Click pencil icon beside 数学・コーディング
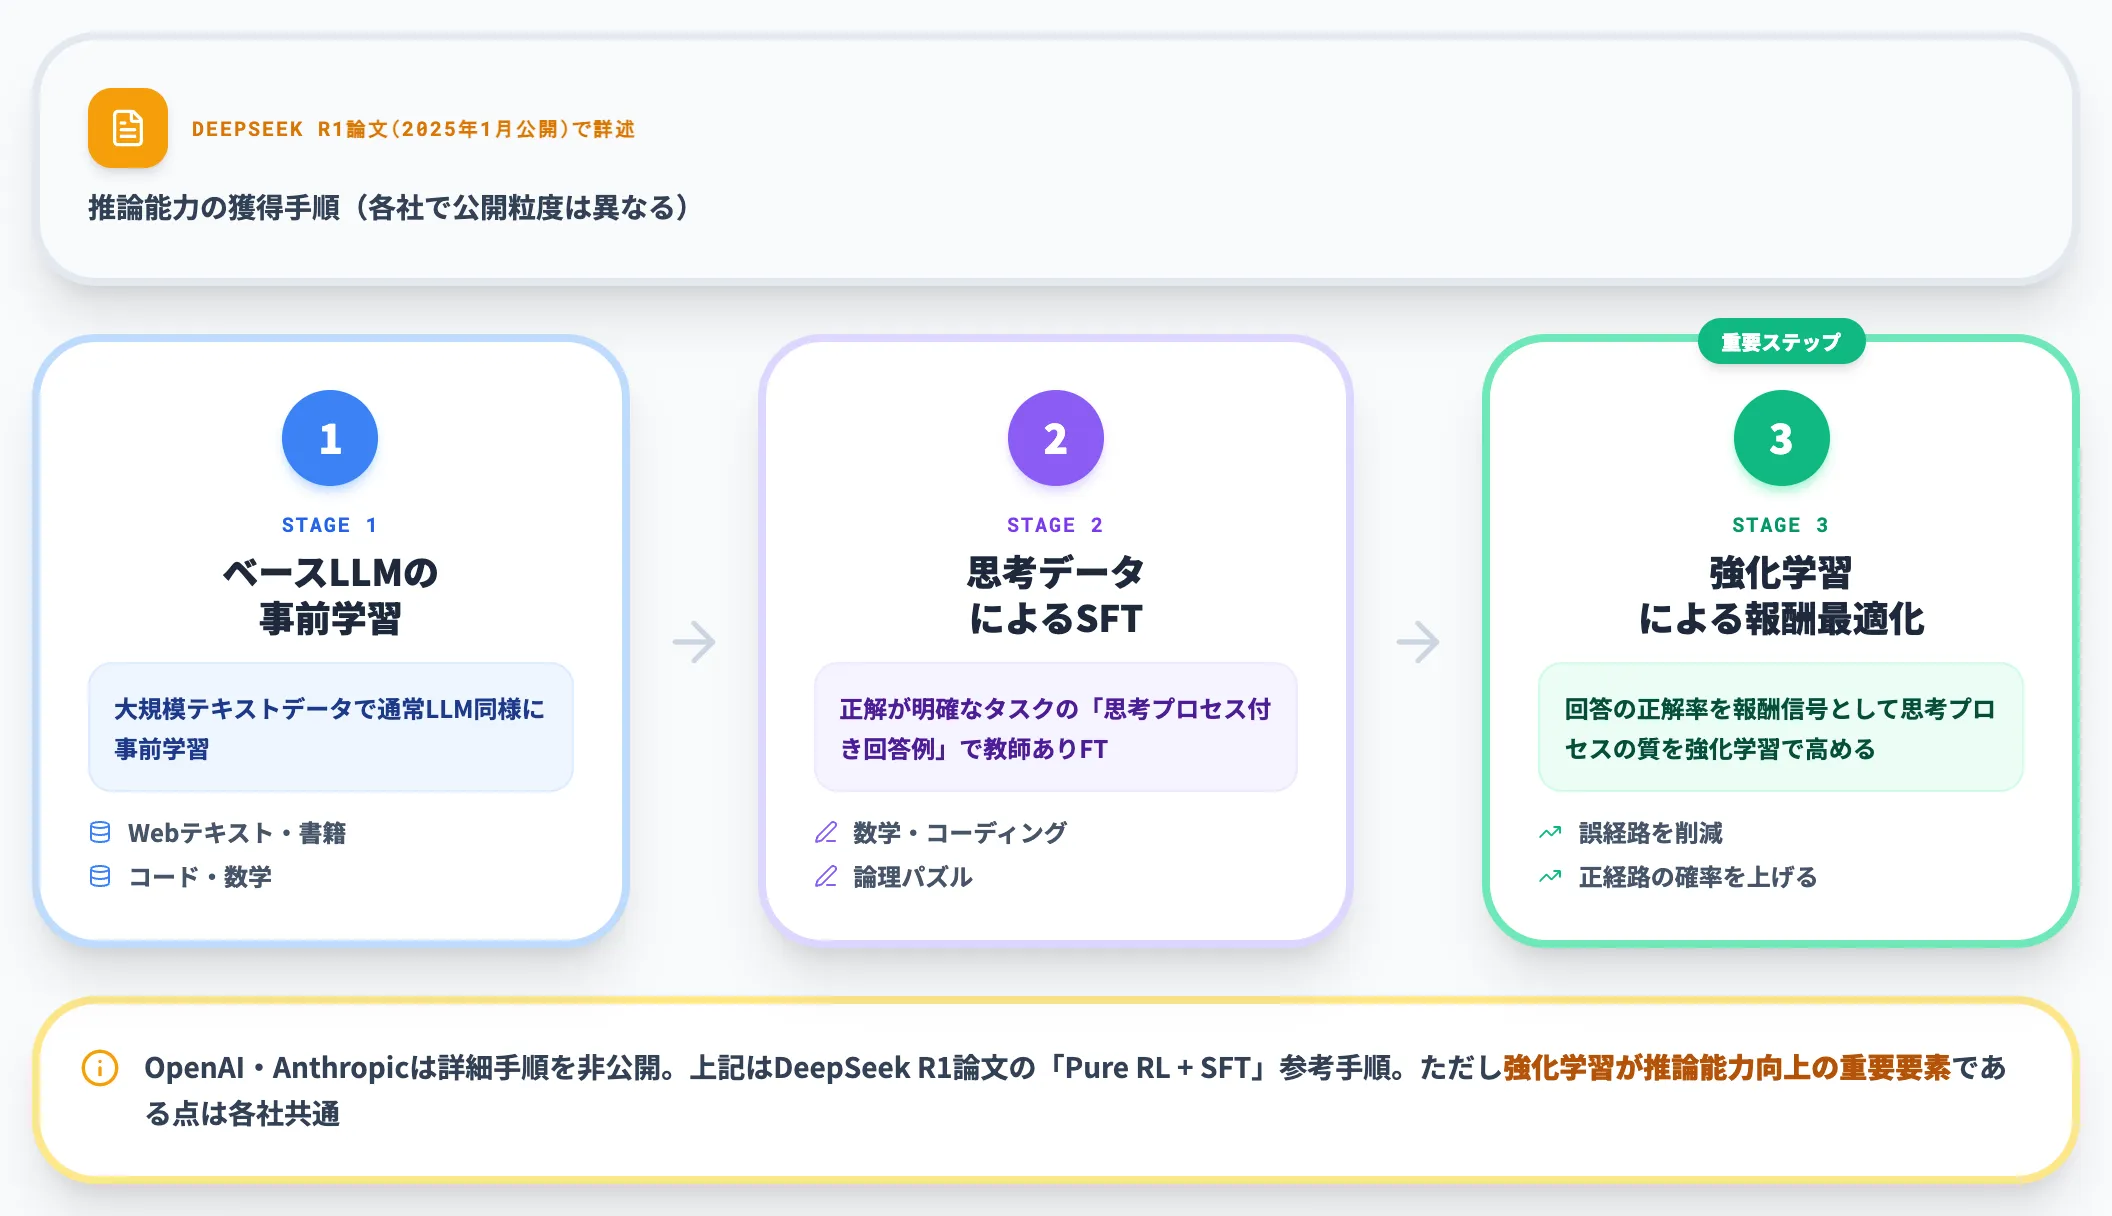The width and height of the screenshot is (2112, 1216). pyautogui.click(x=826, y=832)
